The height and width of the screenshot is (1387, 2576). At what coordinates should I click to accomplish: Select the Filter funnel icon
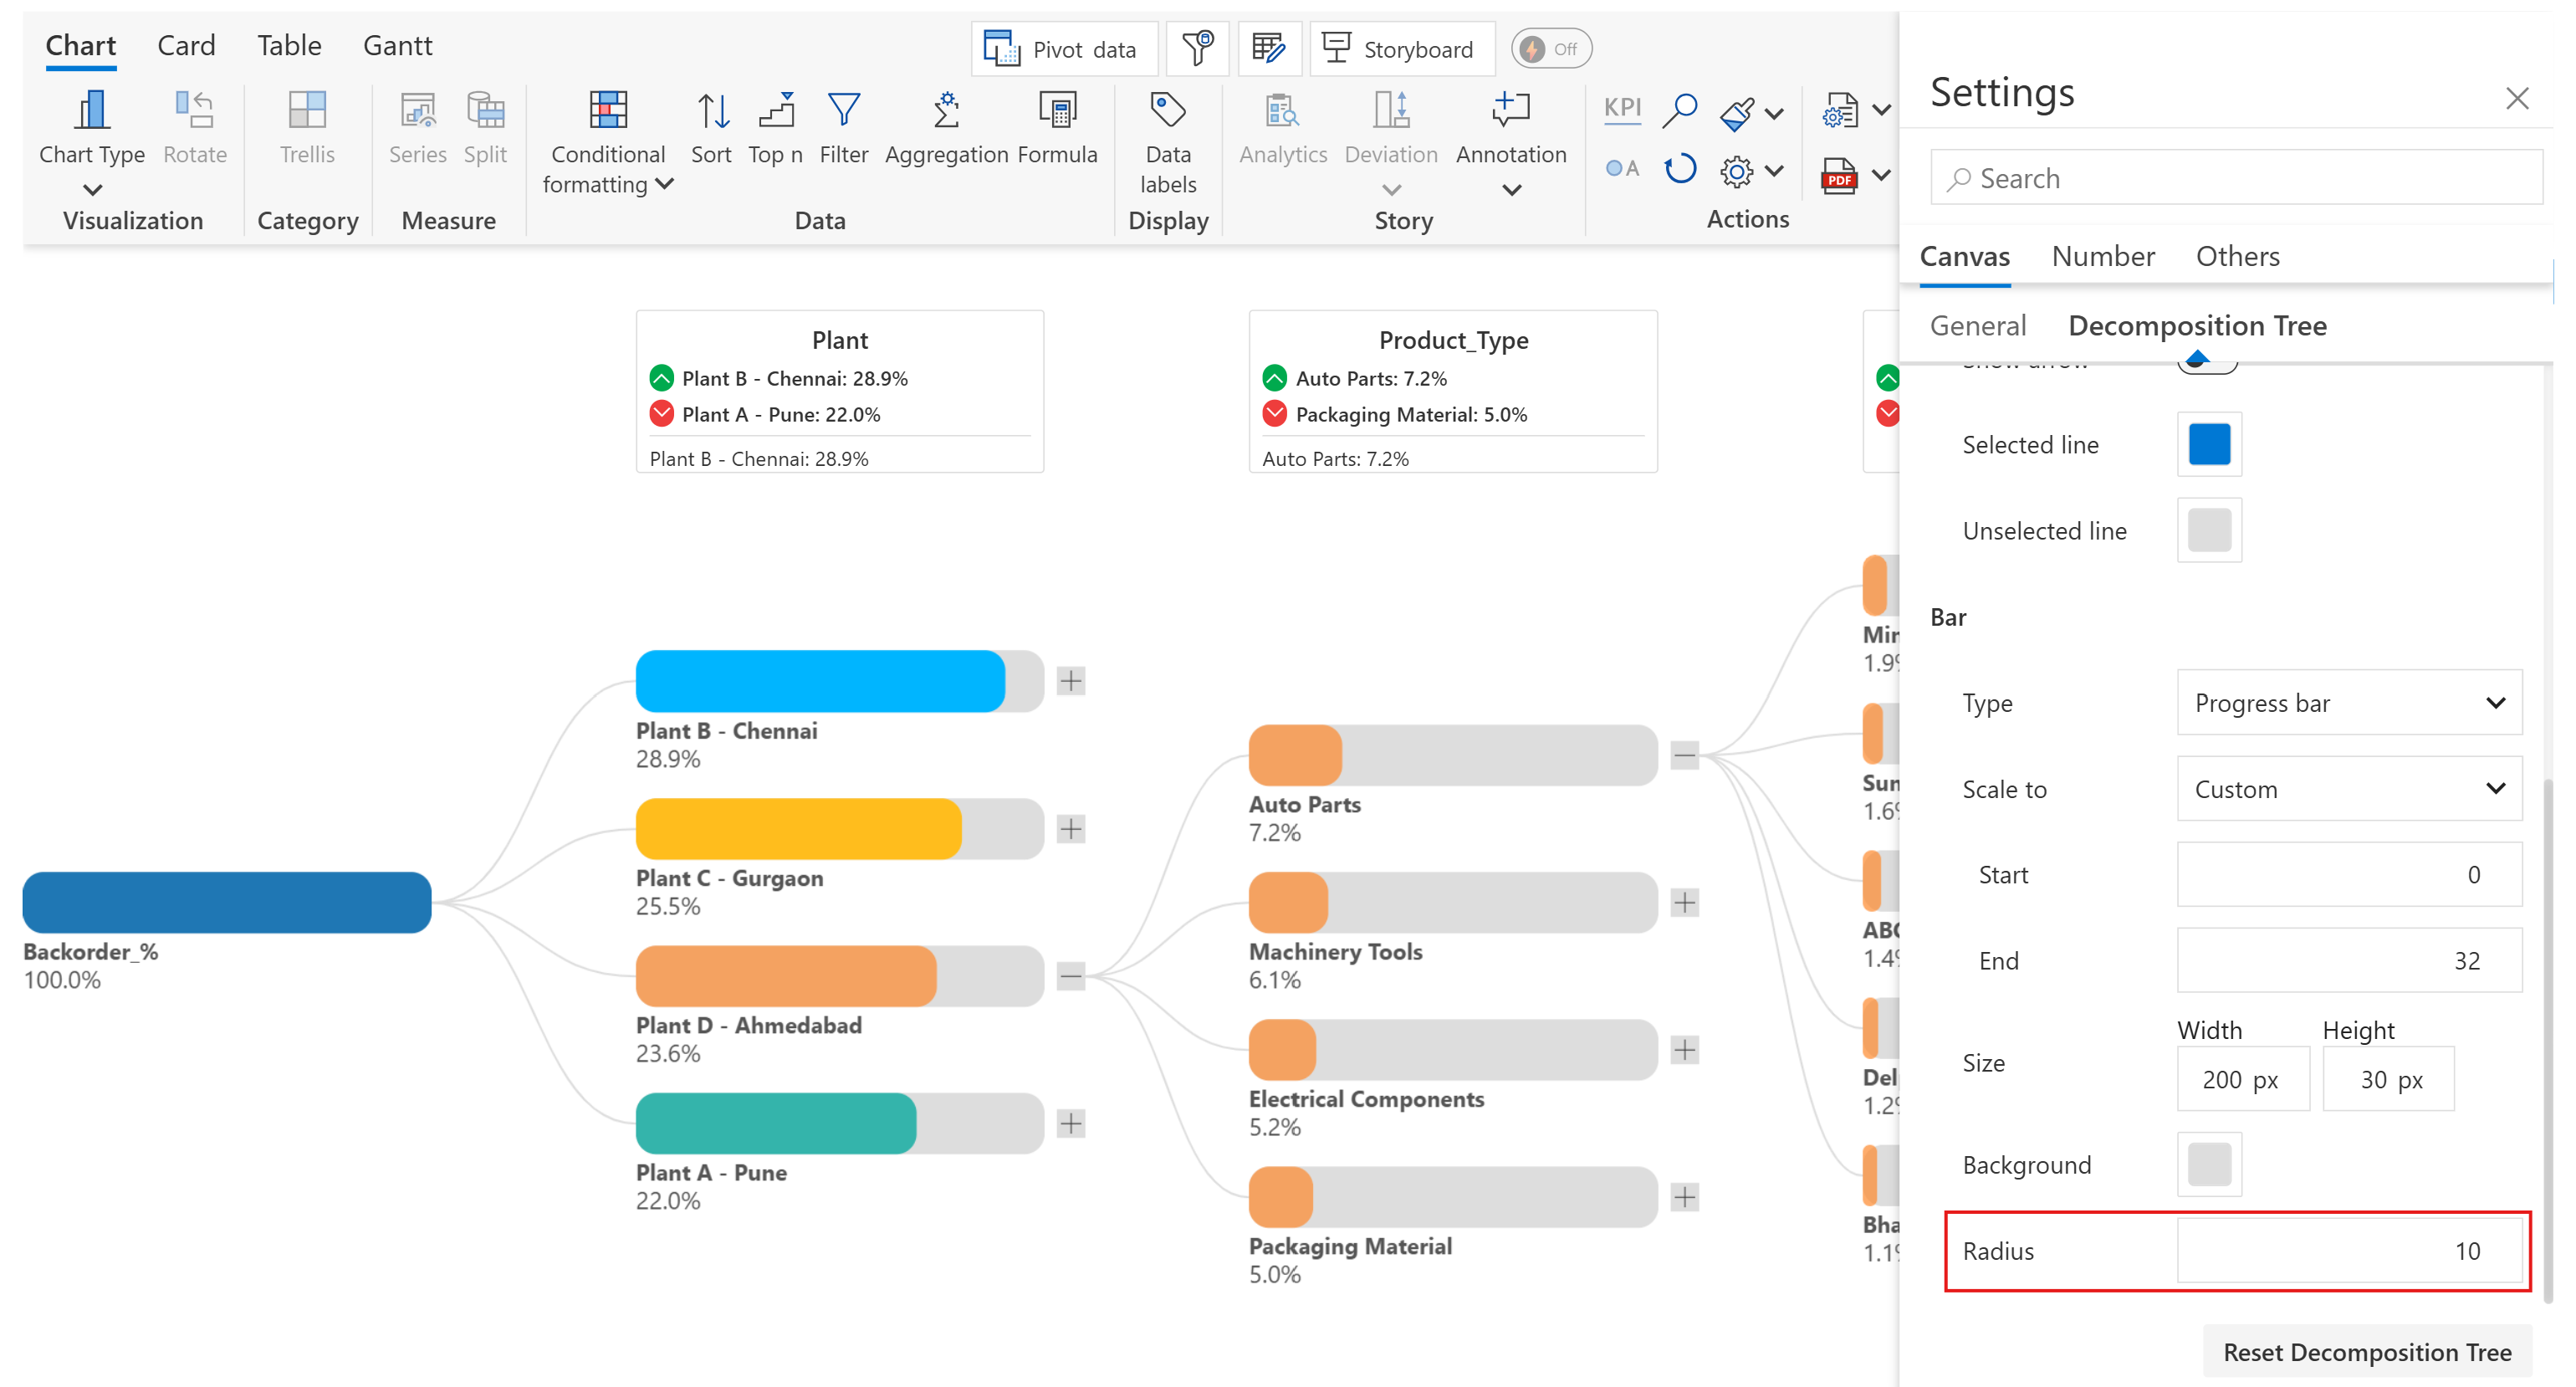[843, 111]
